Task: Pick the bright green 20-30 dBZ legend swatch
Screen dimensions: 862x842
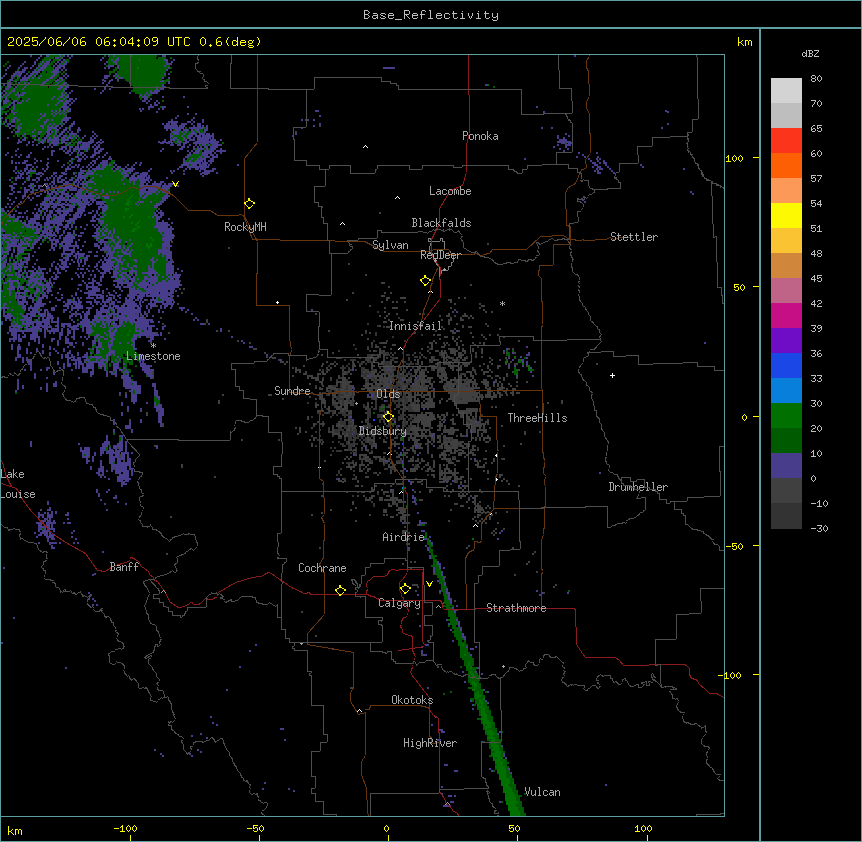Action: click(x=786, y=416)
